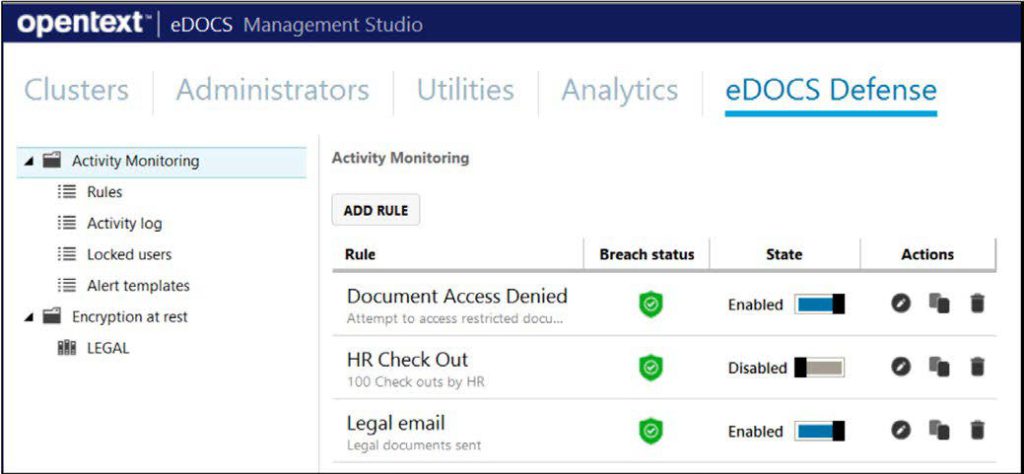Click the Enabled label for Legal email

click(756, 432)
